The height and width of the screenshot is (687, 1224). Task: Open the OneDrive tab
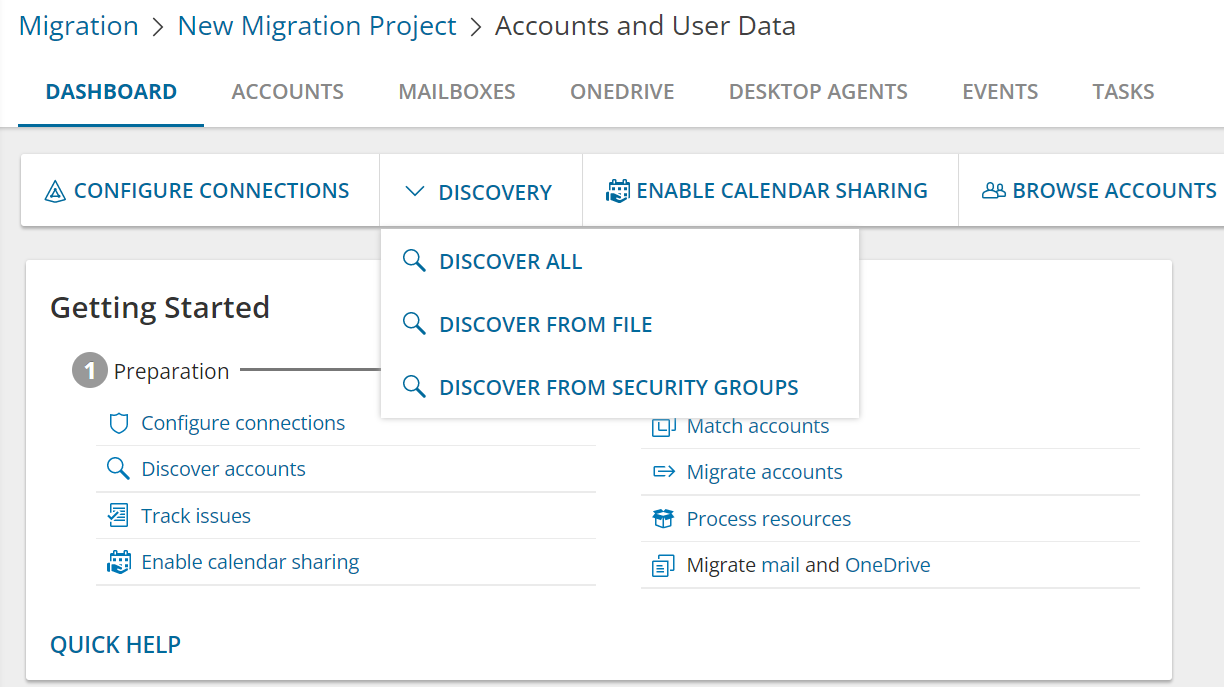tap(621, 91)
